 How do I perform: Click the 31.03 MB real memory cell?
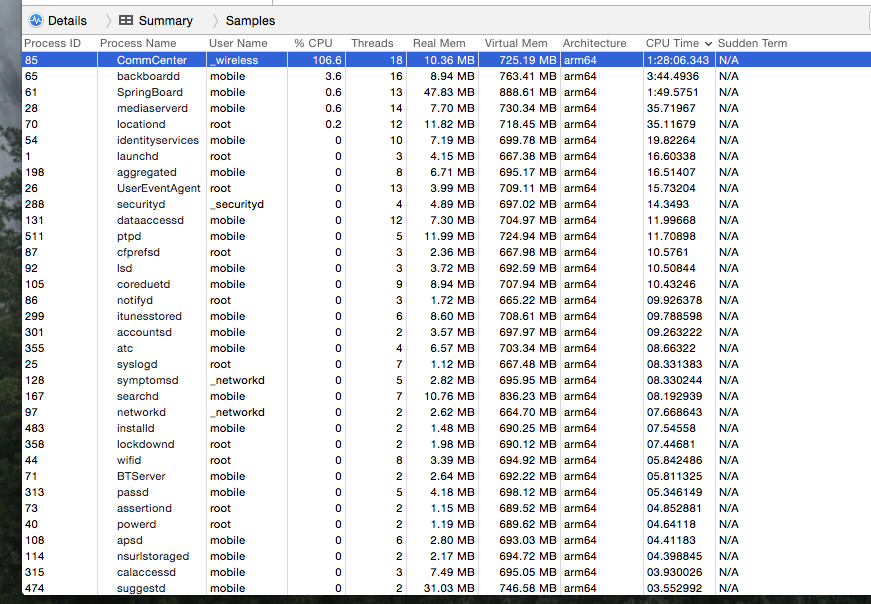click(x=449, y=588)
